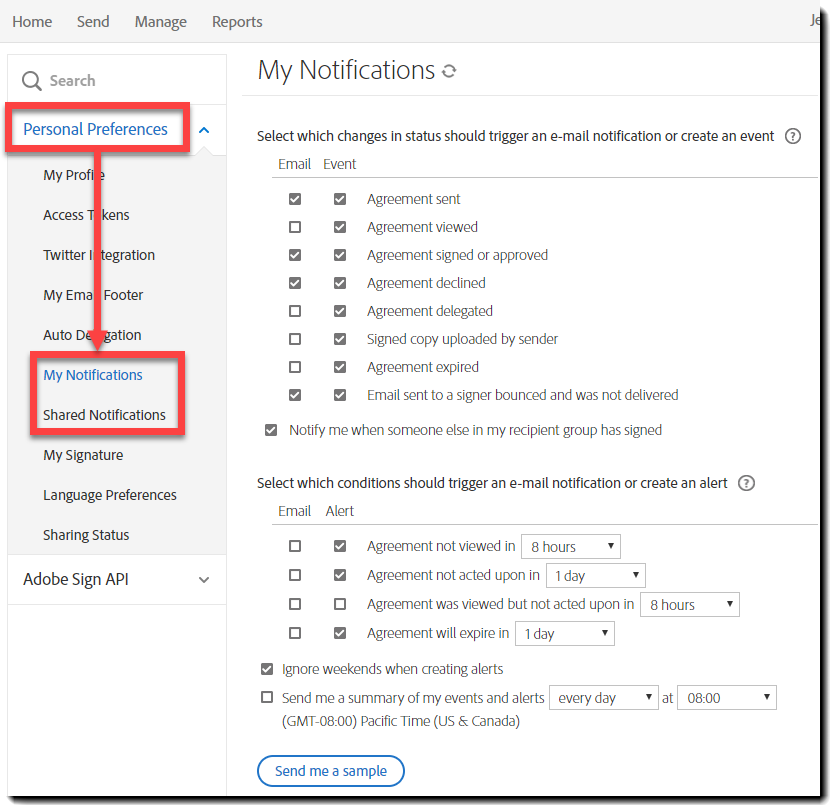
Task: Switch to the Reports tab
Action: coord(237,21)
